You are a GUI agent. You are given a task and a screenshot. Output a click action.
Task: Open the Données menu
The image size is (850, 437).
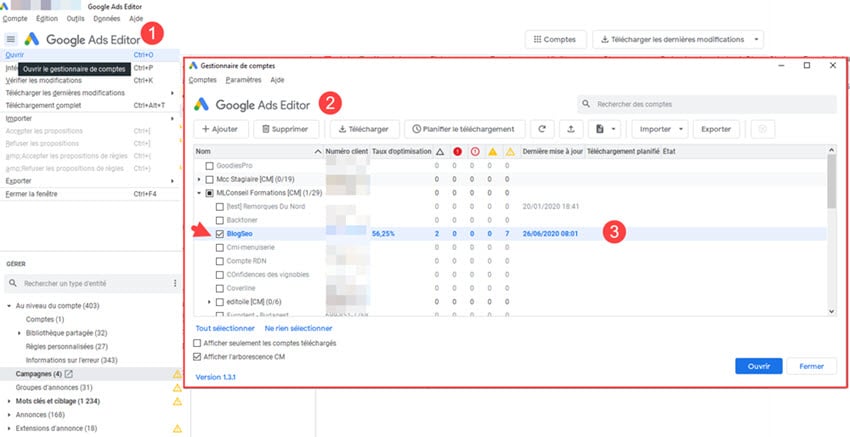tap(106, 18)
